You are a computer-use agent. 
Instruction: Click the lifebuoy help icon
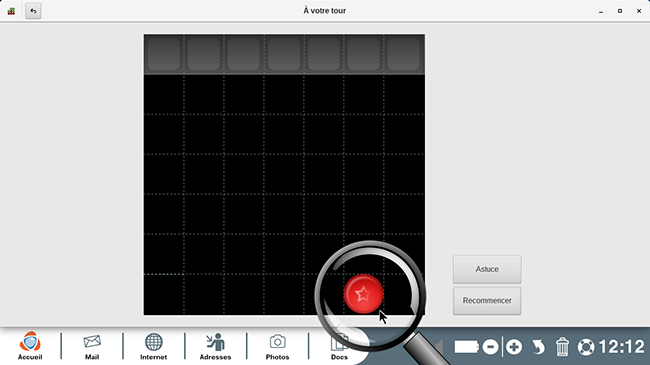coord(586,347)
